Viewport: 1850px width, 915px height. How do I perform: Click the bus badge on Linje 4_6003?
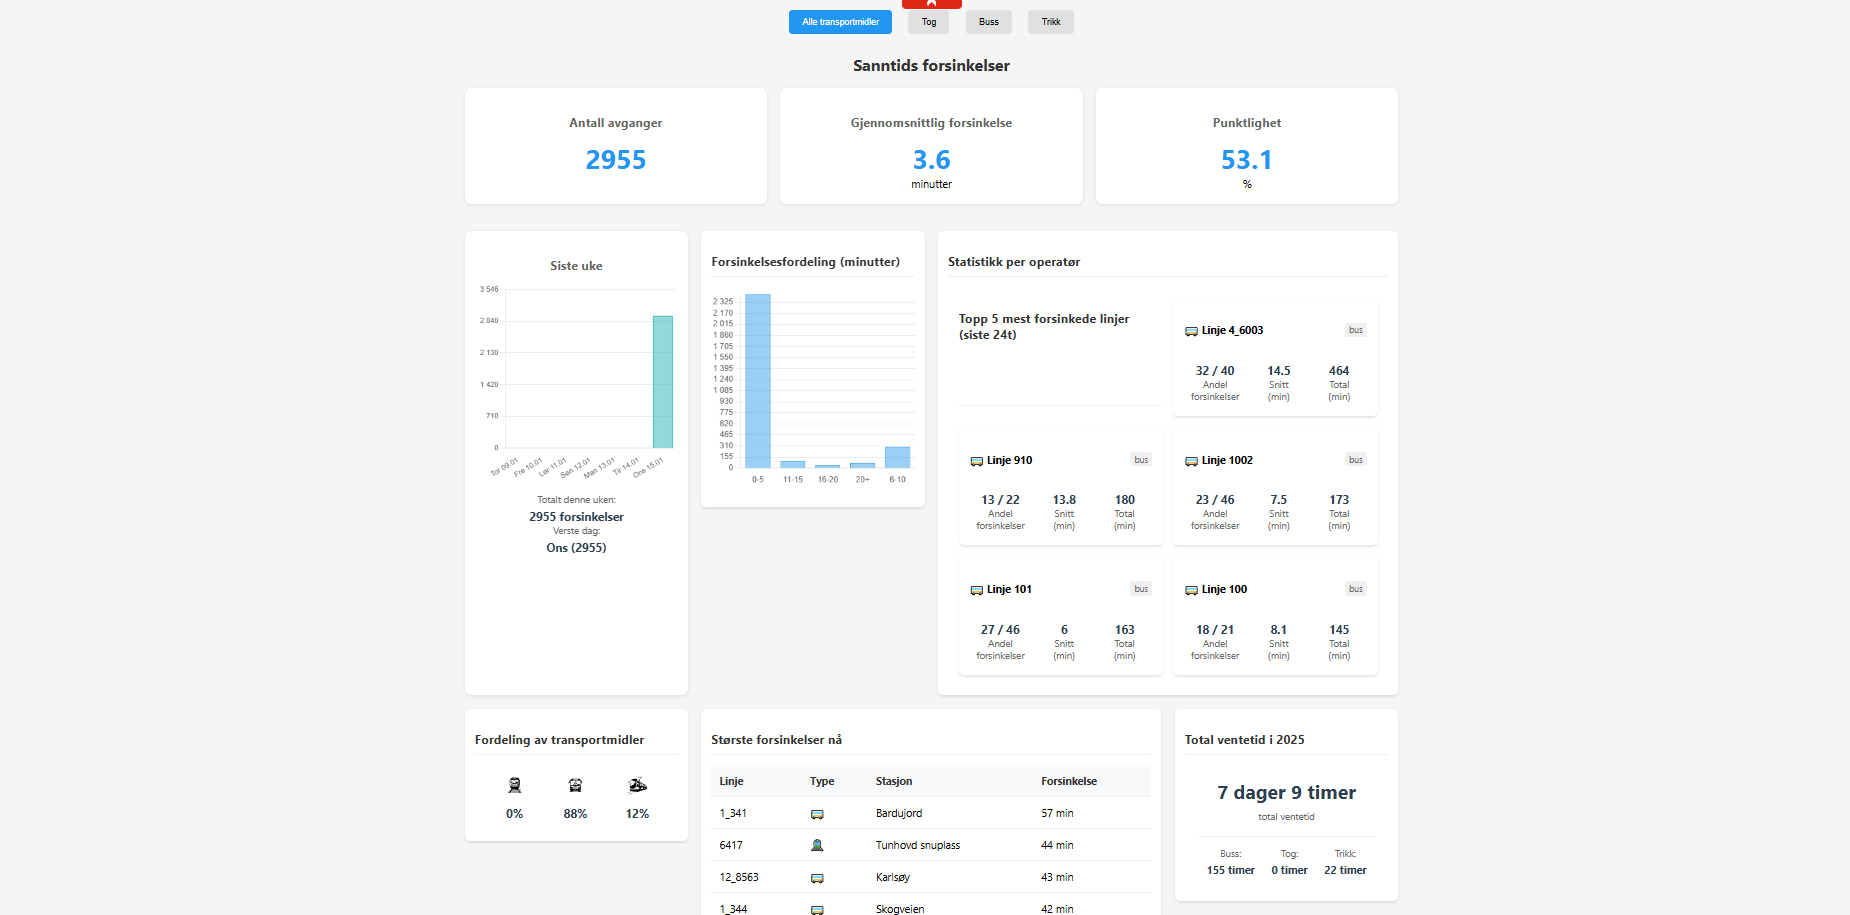pos(1356,329)
